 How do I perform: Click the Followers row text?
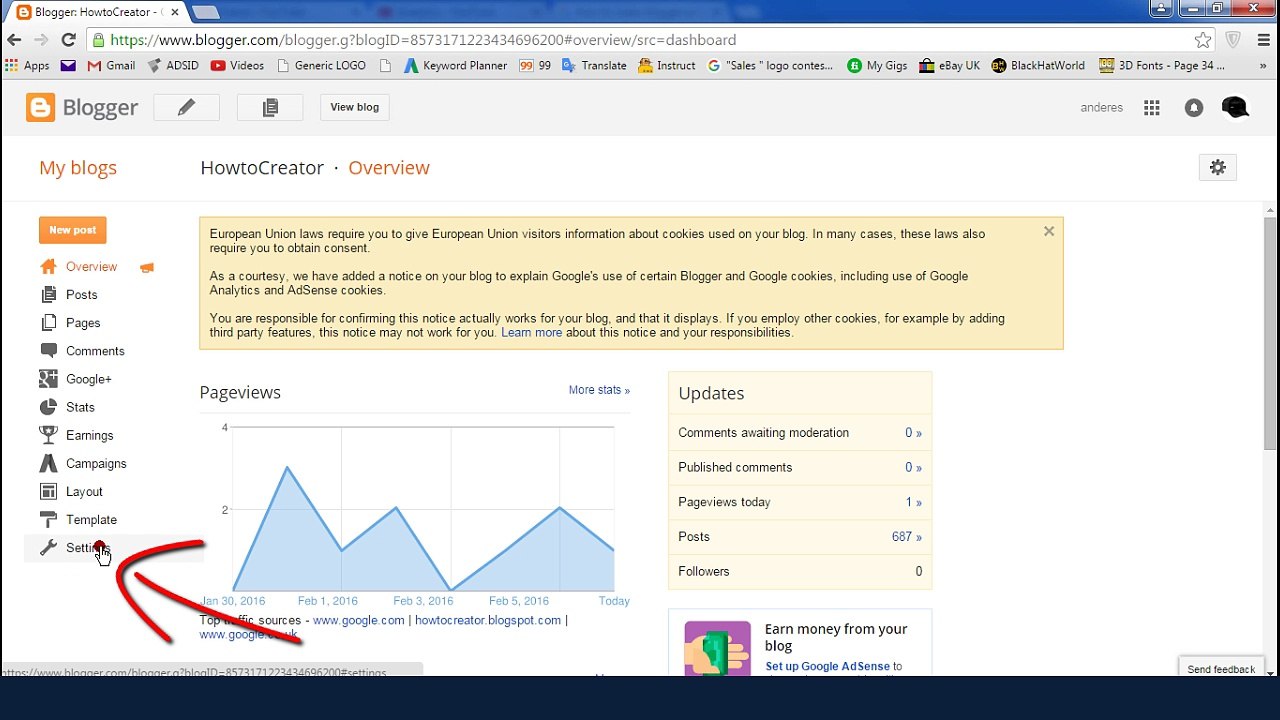point(704,572)
